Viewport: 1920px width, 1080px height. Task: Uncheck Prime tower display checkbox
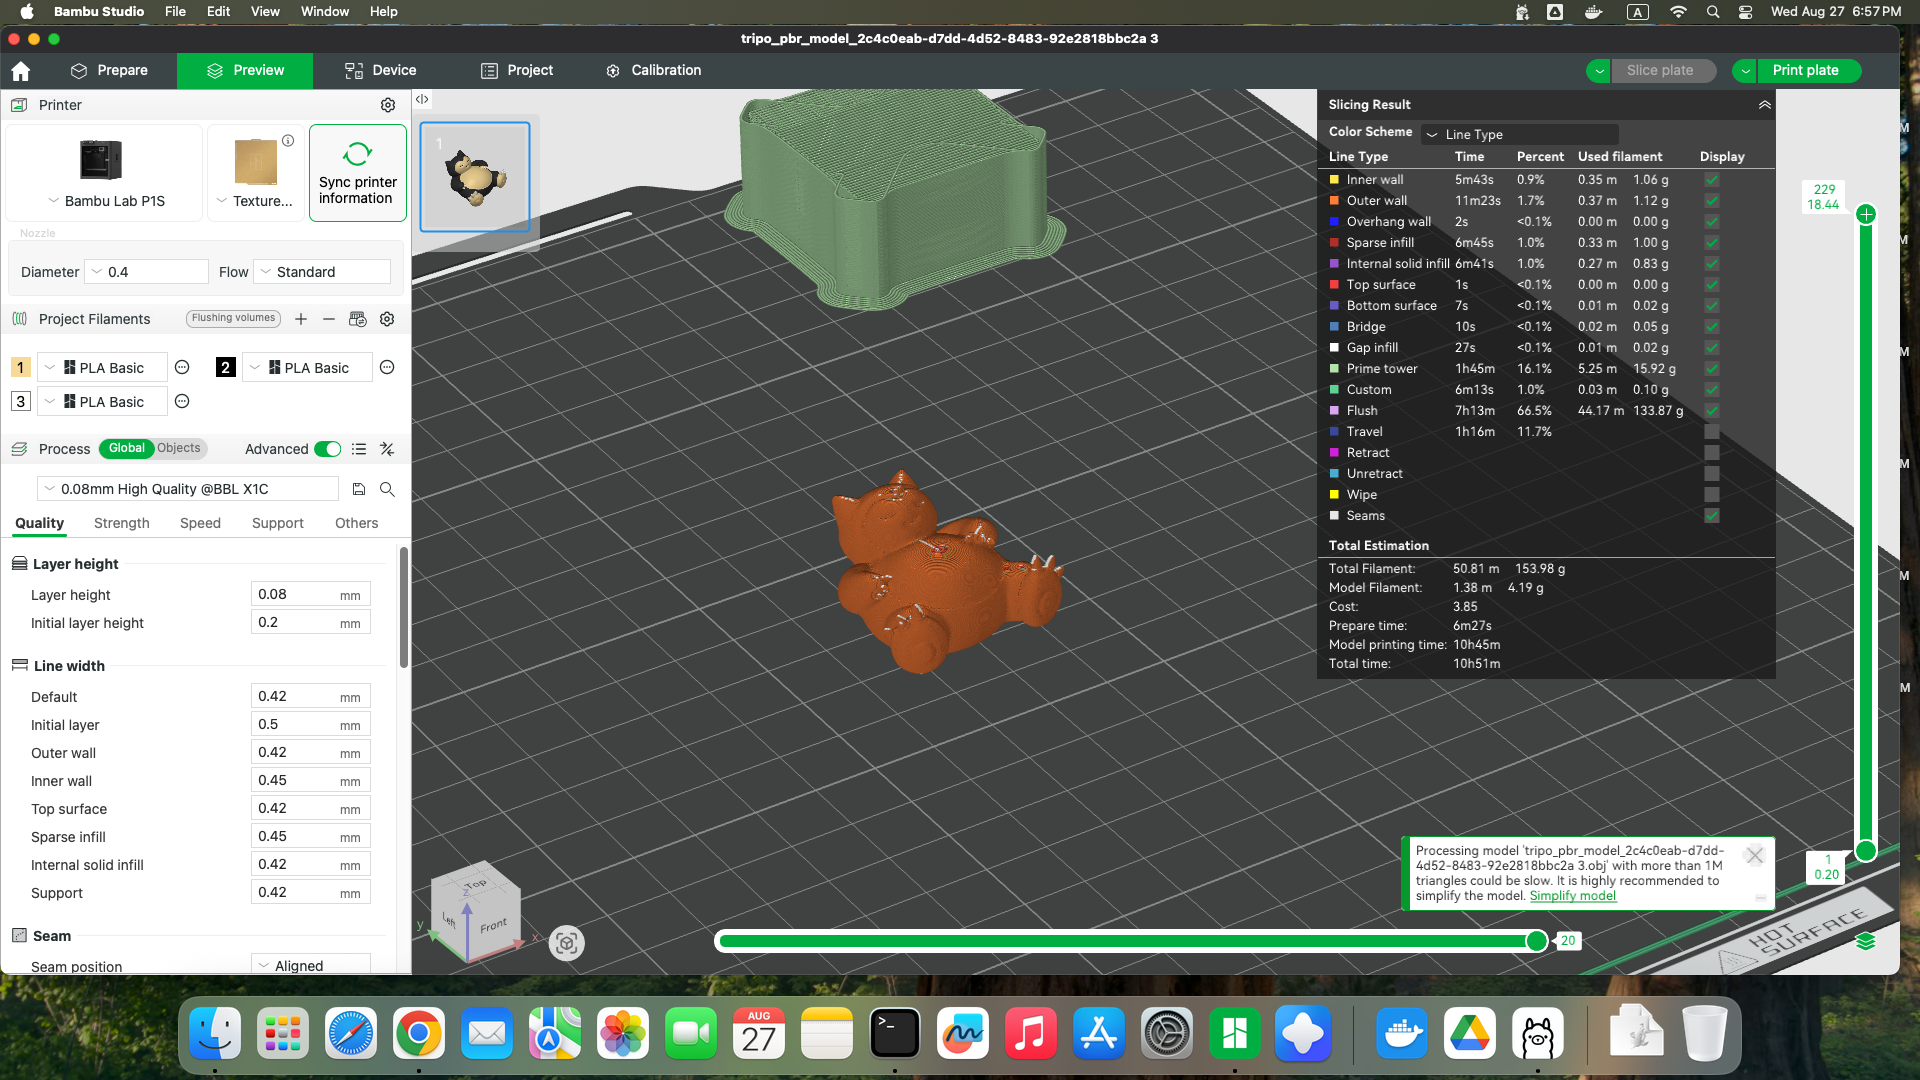pos(1712,369)
